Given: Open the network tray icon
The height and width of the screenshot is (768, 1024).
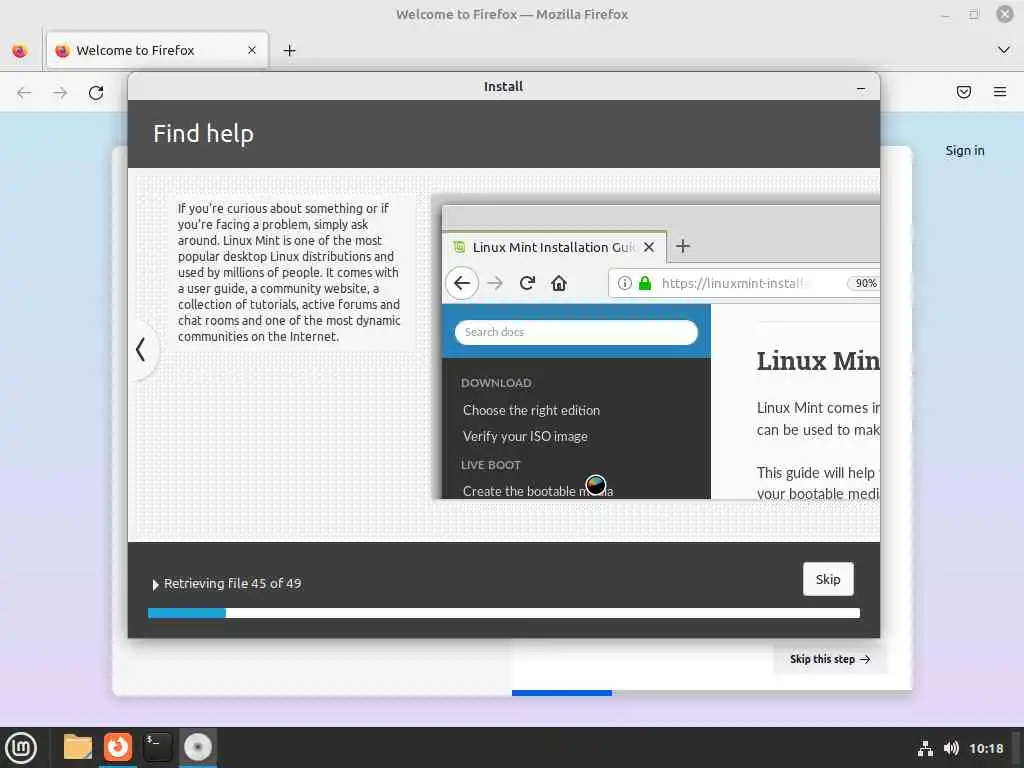Looking at the screenshot, I should (x=925, y=748).
